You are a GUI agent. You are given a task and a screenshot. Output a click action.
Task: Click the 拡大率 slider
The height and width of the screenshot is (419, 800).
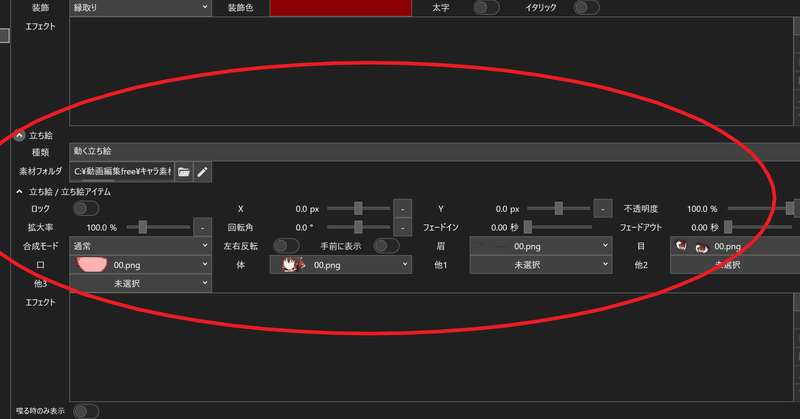(158, 227)
